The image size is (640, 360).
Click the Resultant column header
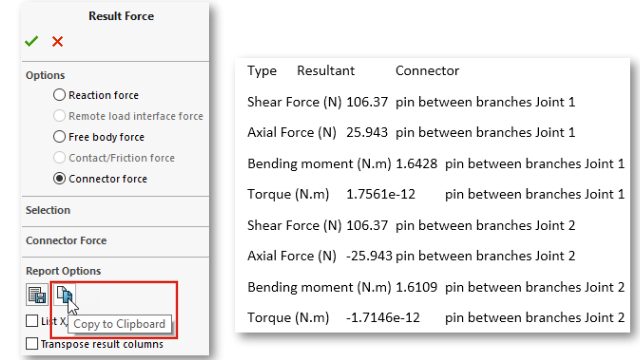tap(326, 71)
